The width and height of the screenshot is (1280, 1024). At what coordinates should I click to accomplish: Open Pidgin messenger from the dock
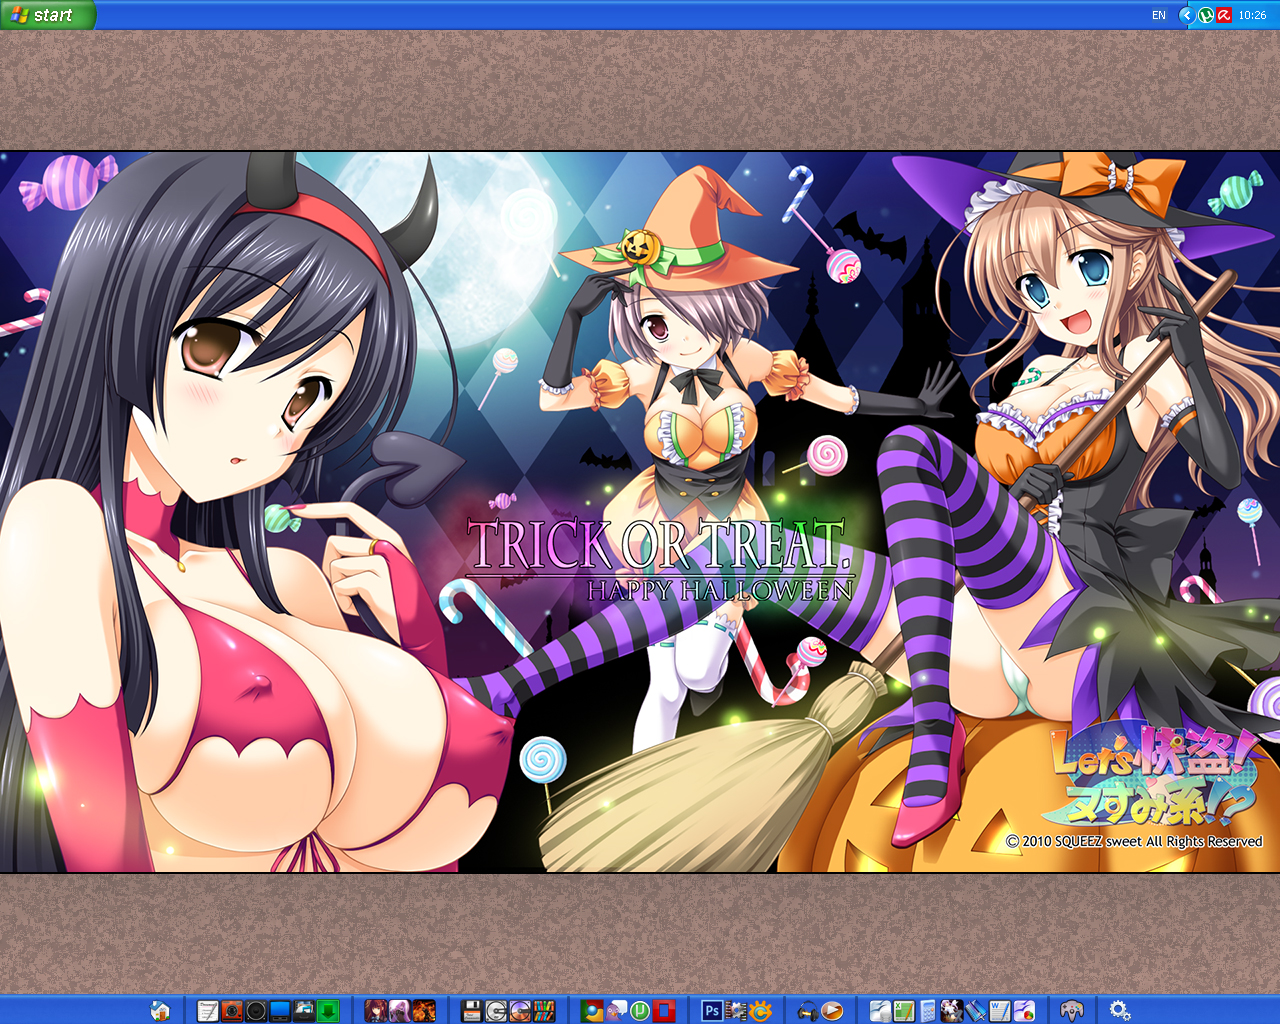(616, 1011)
